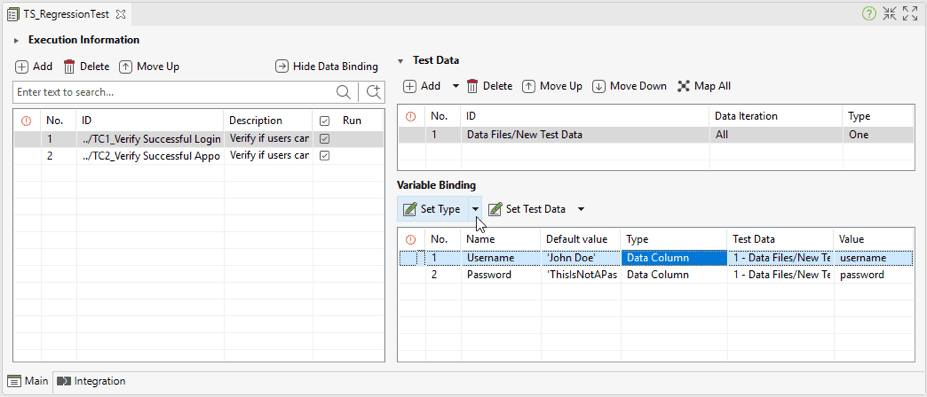
Task: Delete the selected test case
Action: coord(86,67)
